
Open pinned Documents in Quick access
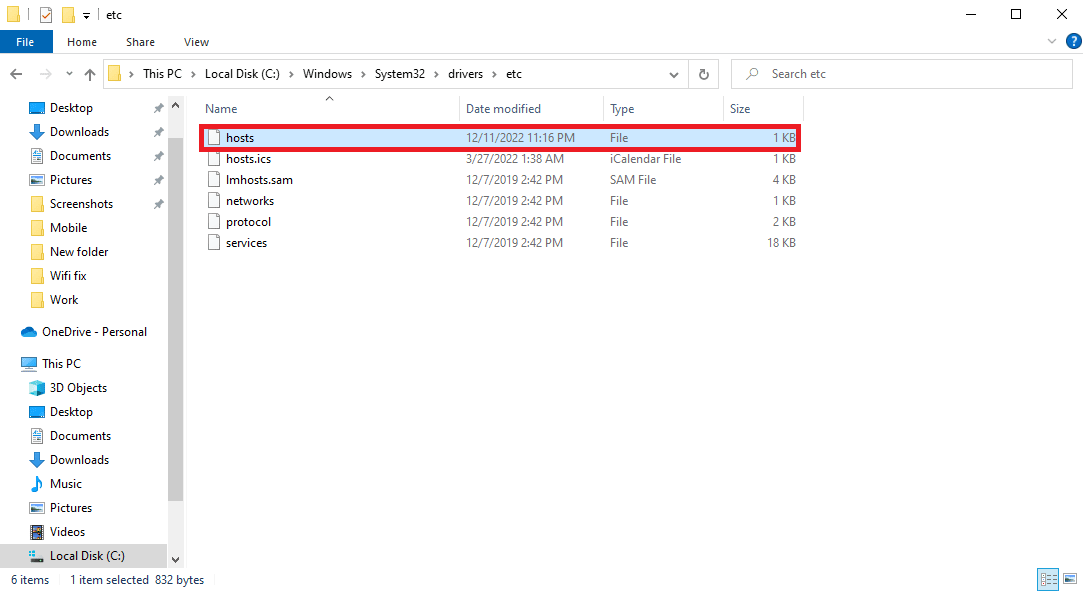pos(80,156)
